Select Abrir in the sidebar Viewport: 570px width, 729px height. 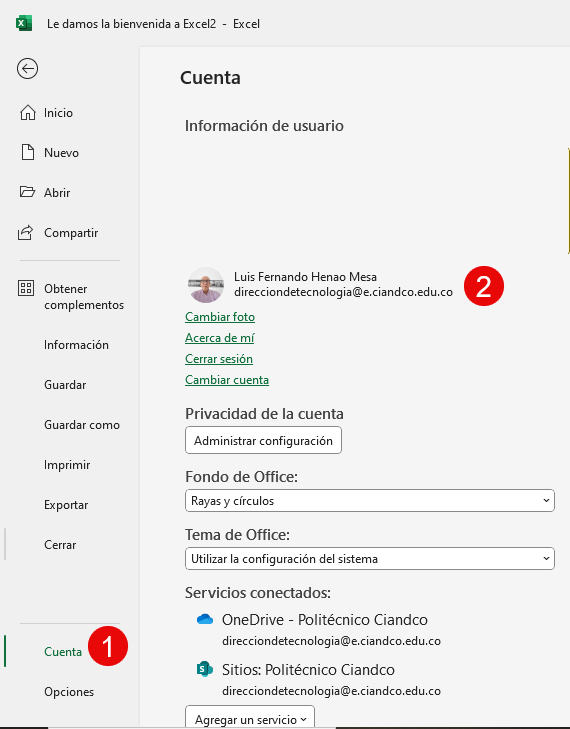pos(57,192)
